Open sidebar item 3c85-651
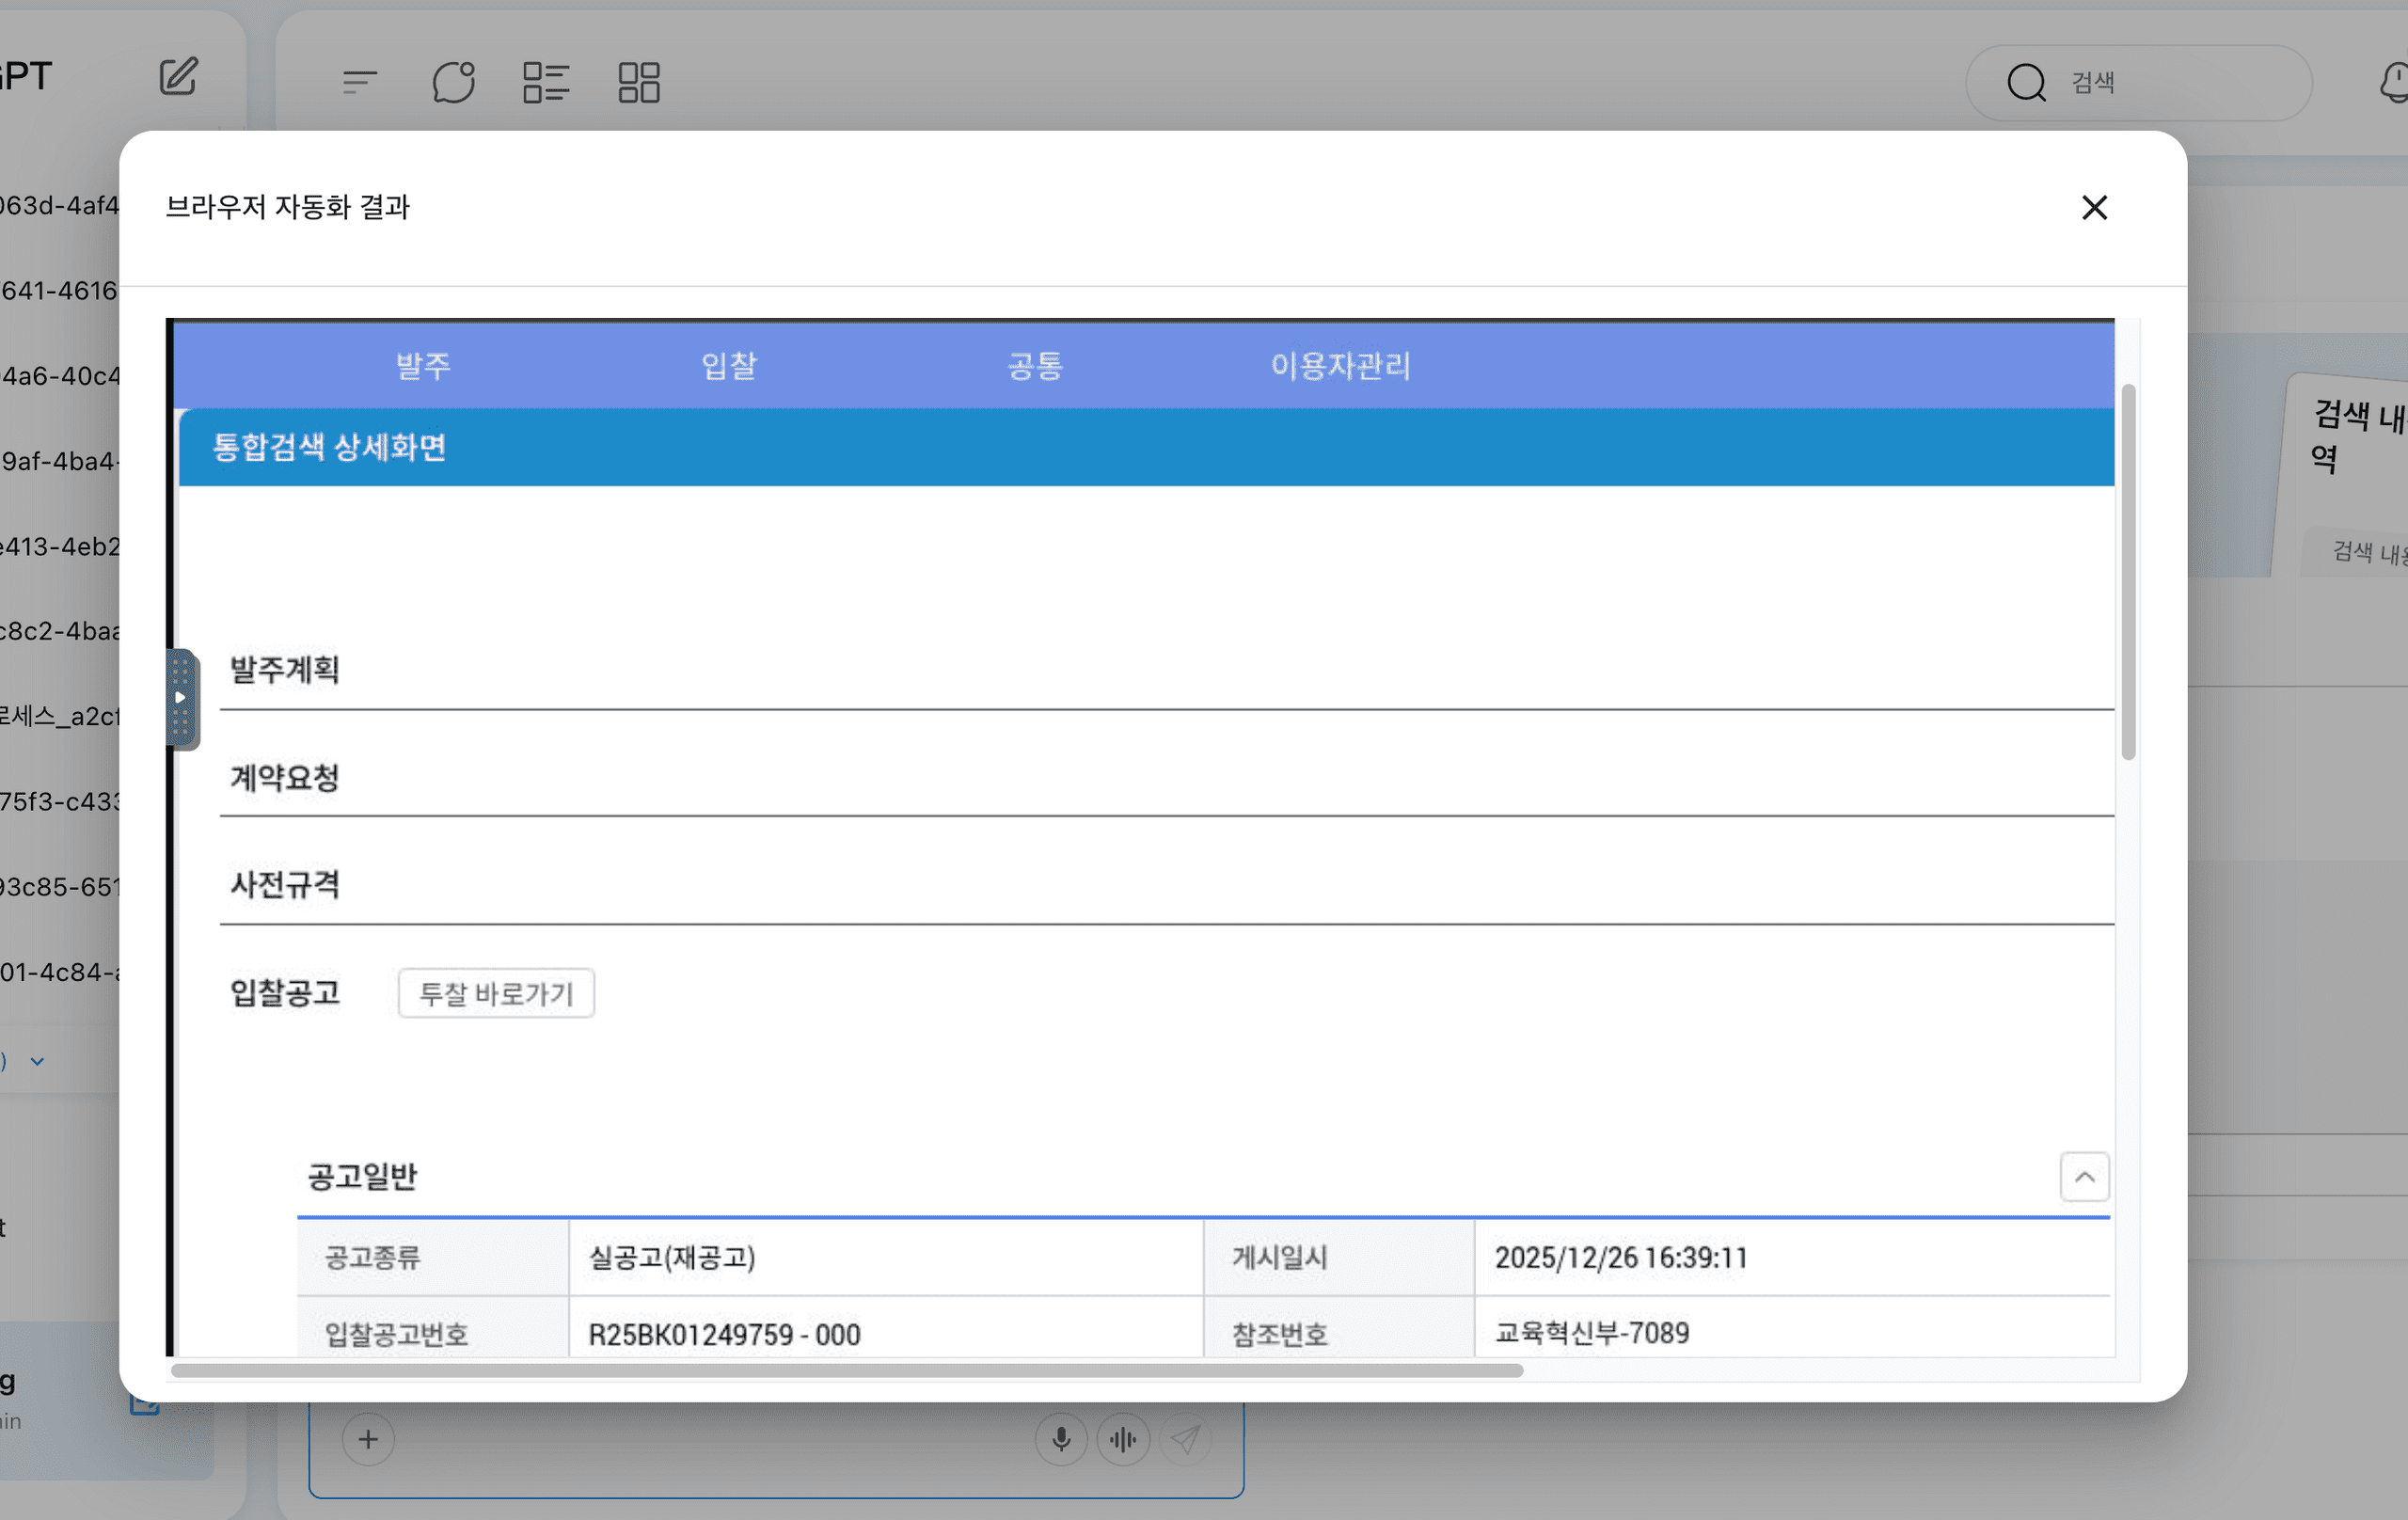 click(59, 886)
